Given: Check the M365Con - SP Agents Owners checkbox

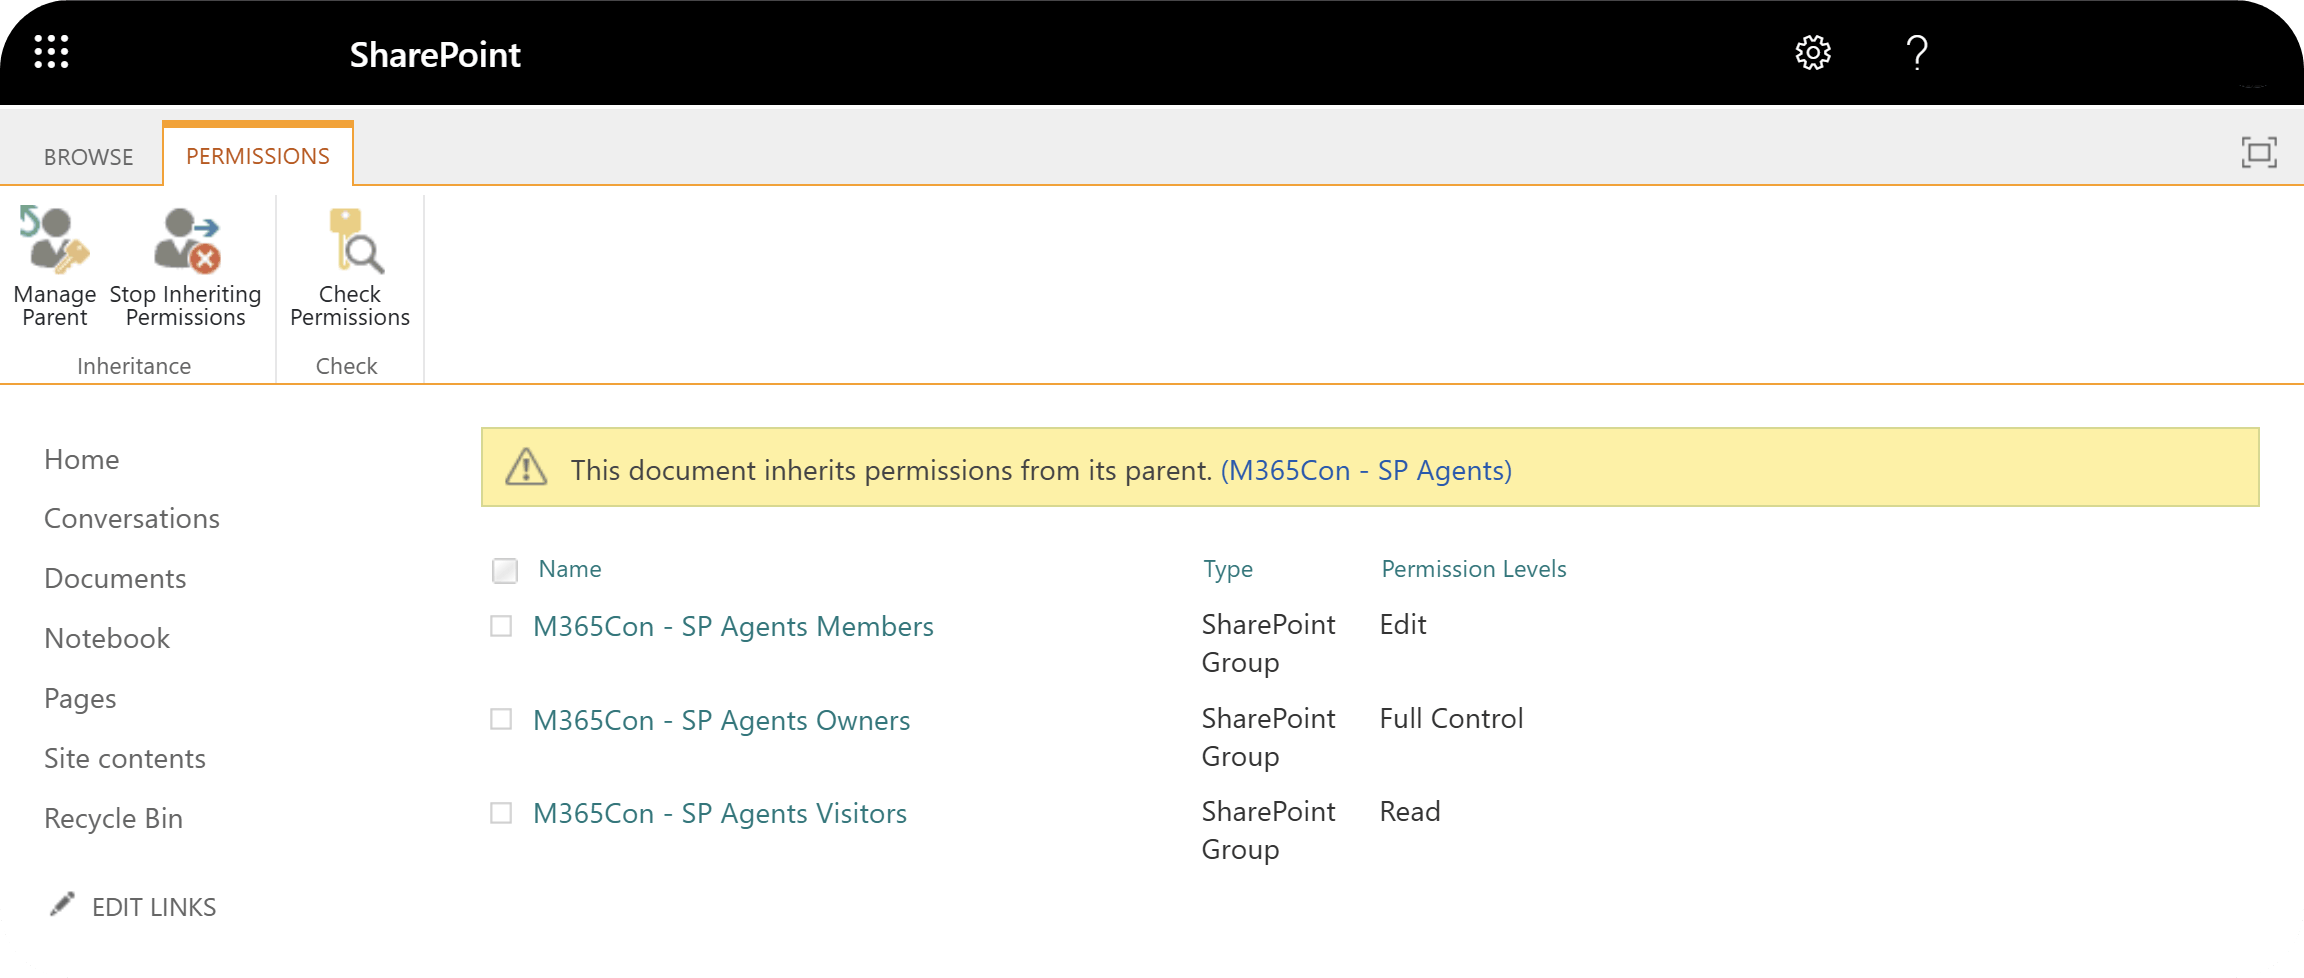Looking at the screenshot, I should pos(501,720).
